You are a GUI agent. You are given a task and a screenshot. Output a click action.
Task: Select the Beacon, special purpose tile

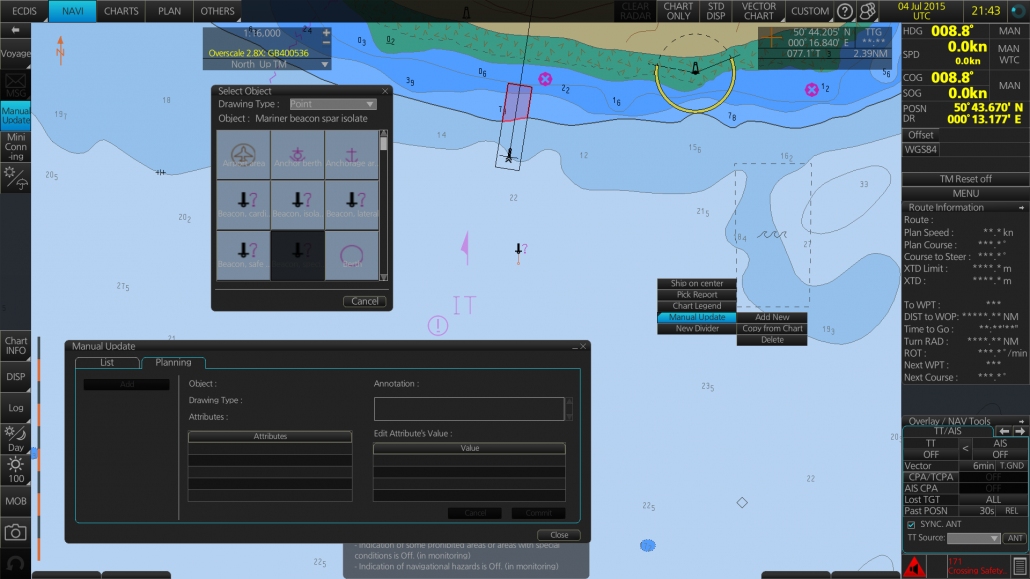click(x=298, y=256)
